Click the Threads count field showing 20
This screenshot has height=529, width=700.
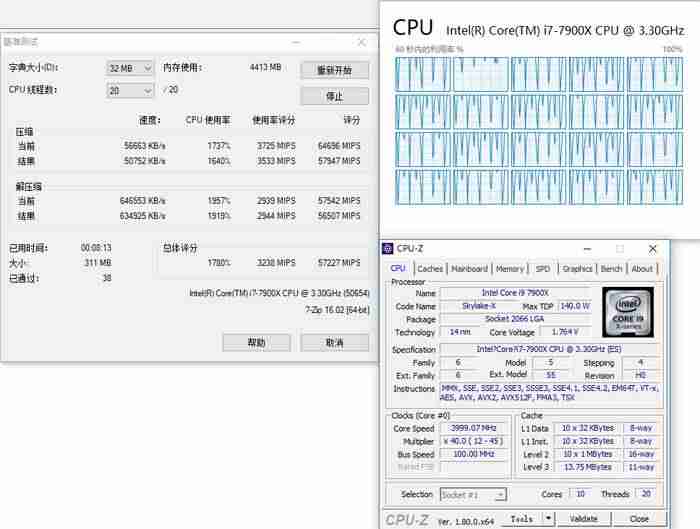pos(646,494)
